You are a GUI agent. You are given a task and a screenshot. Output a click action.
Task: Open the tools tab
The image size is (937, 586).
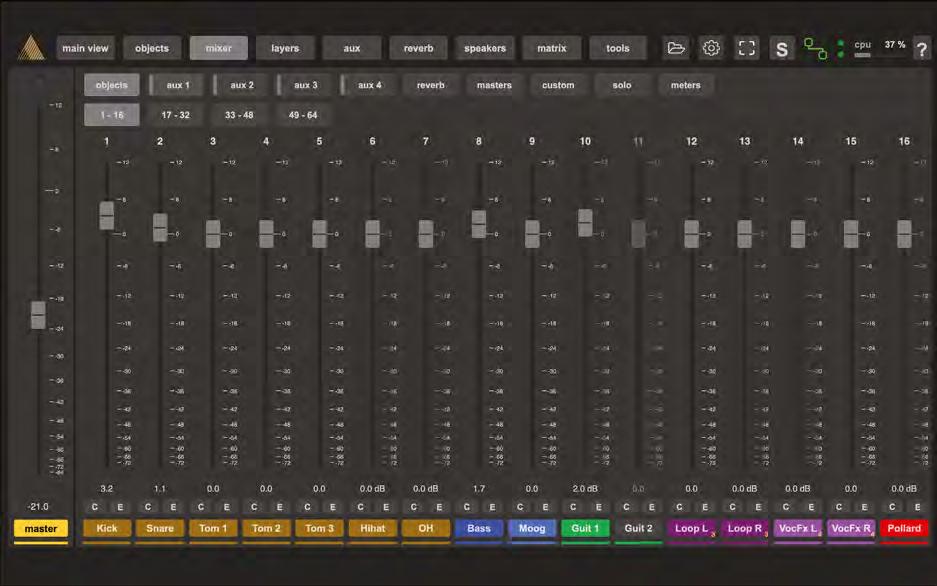(x=618, y=48)
